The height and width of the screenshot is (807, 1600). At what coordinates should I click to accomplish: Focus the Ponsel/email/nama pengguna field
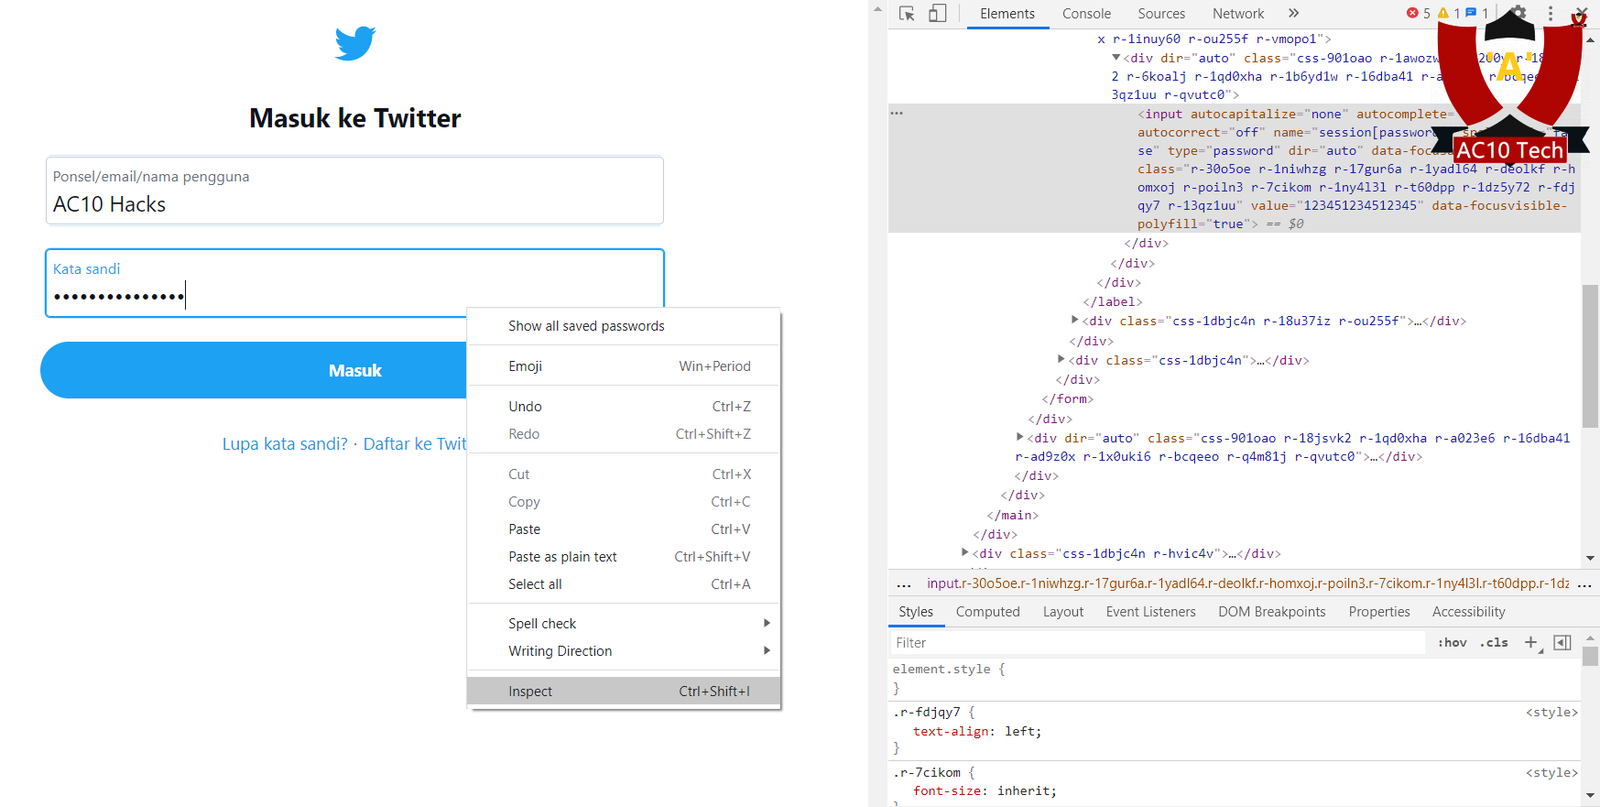[355, 191]
